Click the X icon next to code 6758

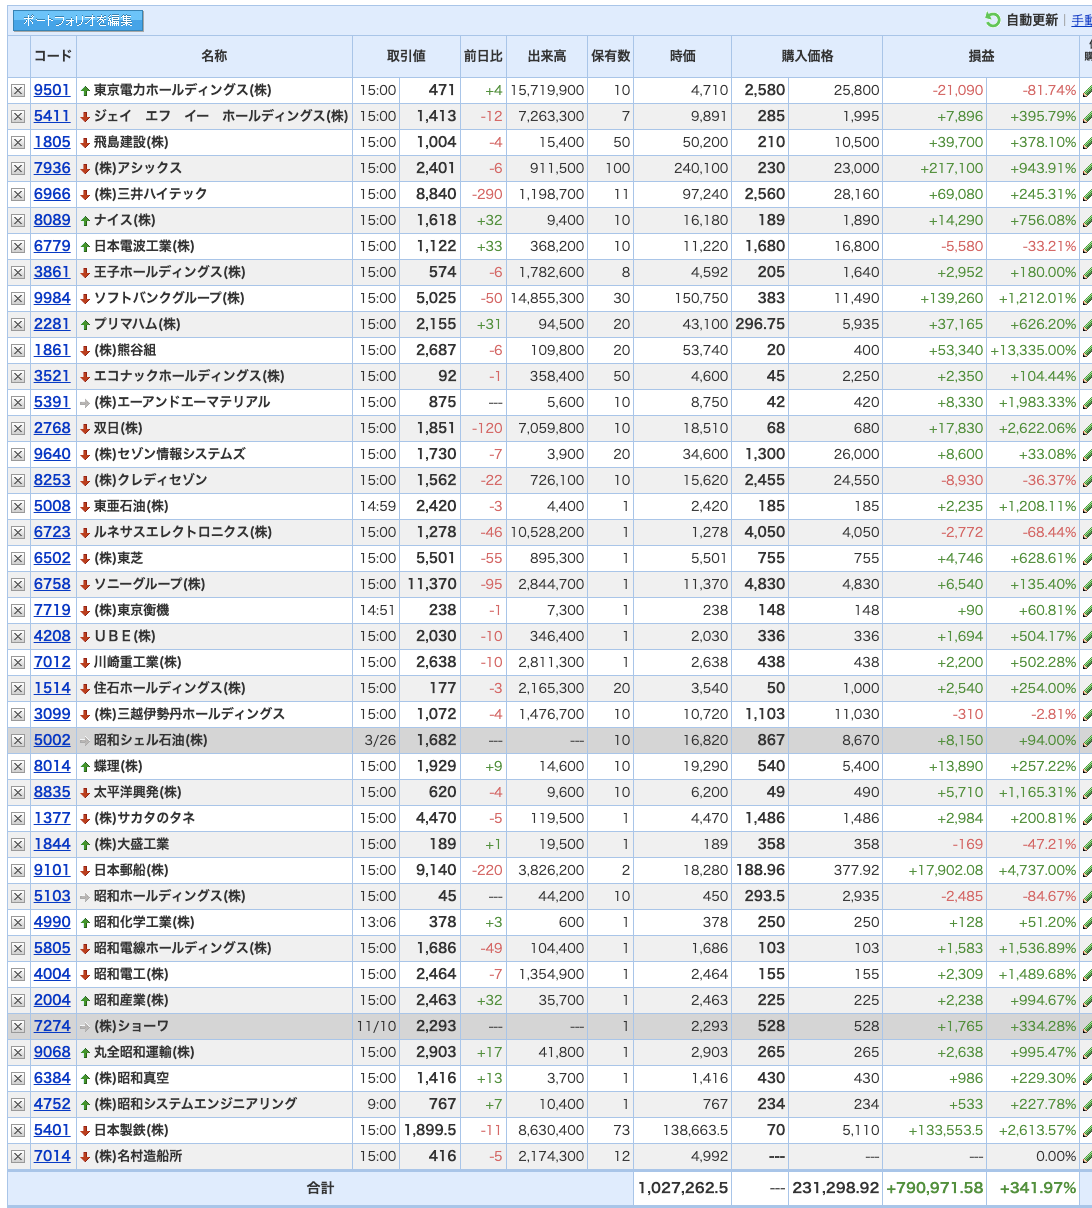coord(18,584)
